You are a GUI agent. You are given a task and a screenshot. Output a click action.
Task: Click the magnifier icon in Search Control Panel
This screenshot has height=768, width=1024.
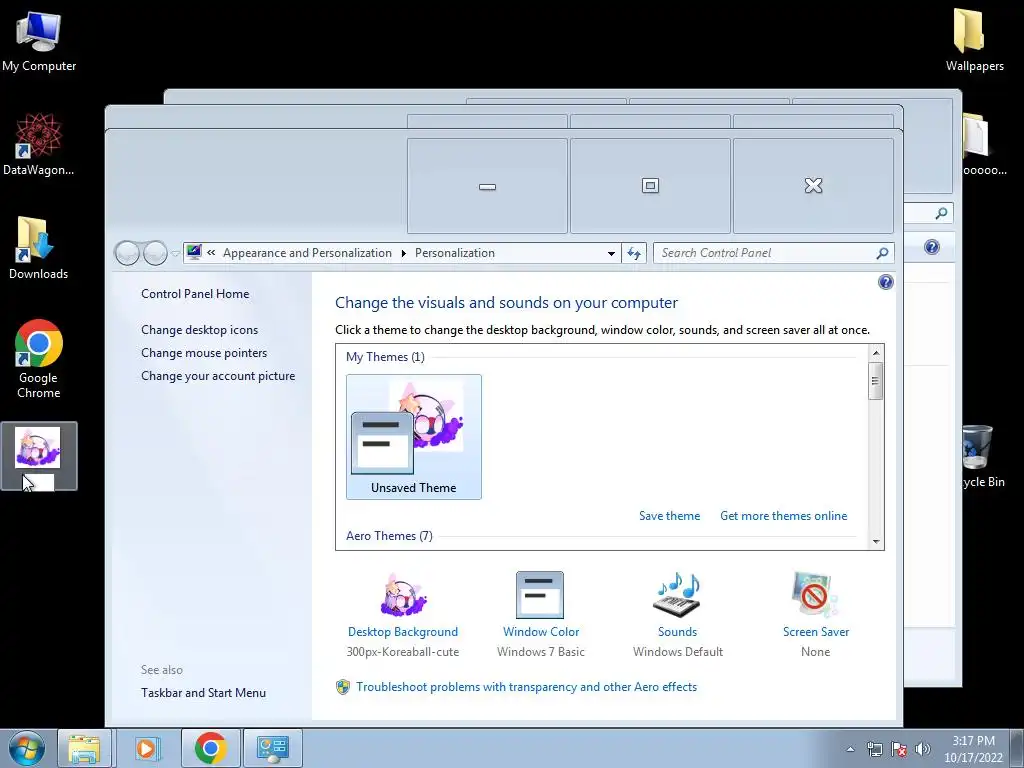pos(882,253)
